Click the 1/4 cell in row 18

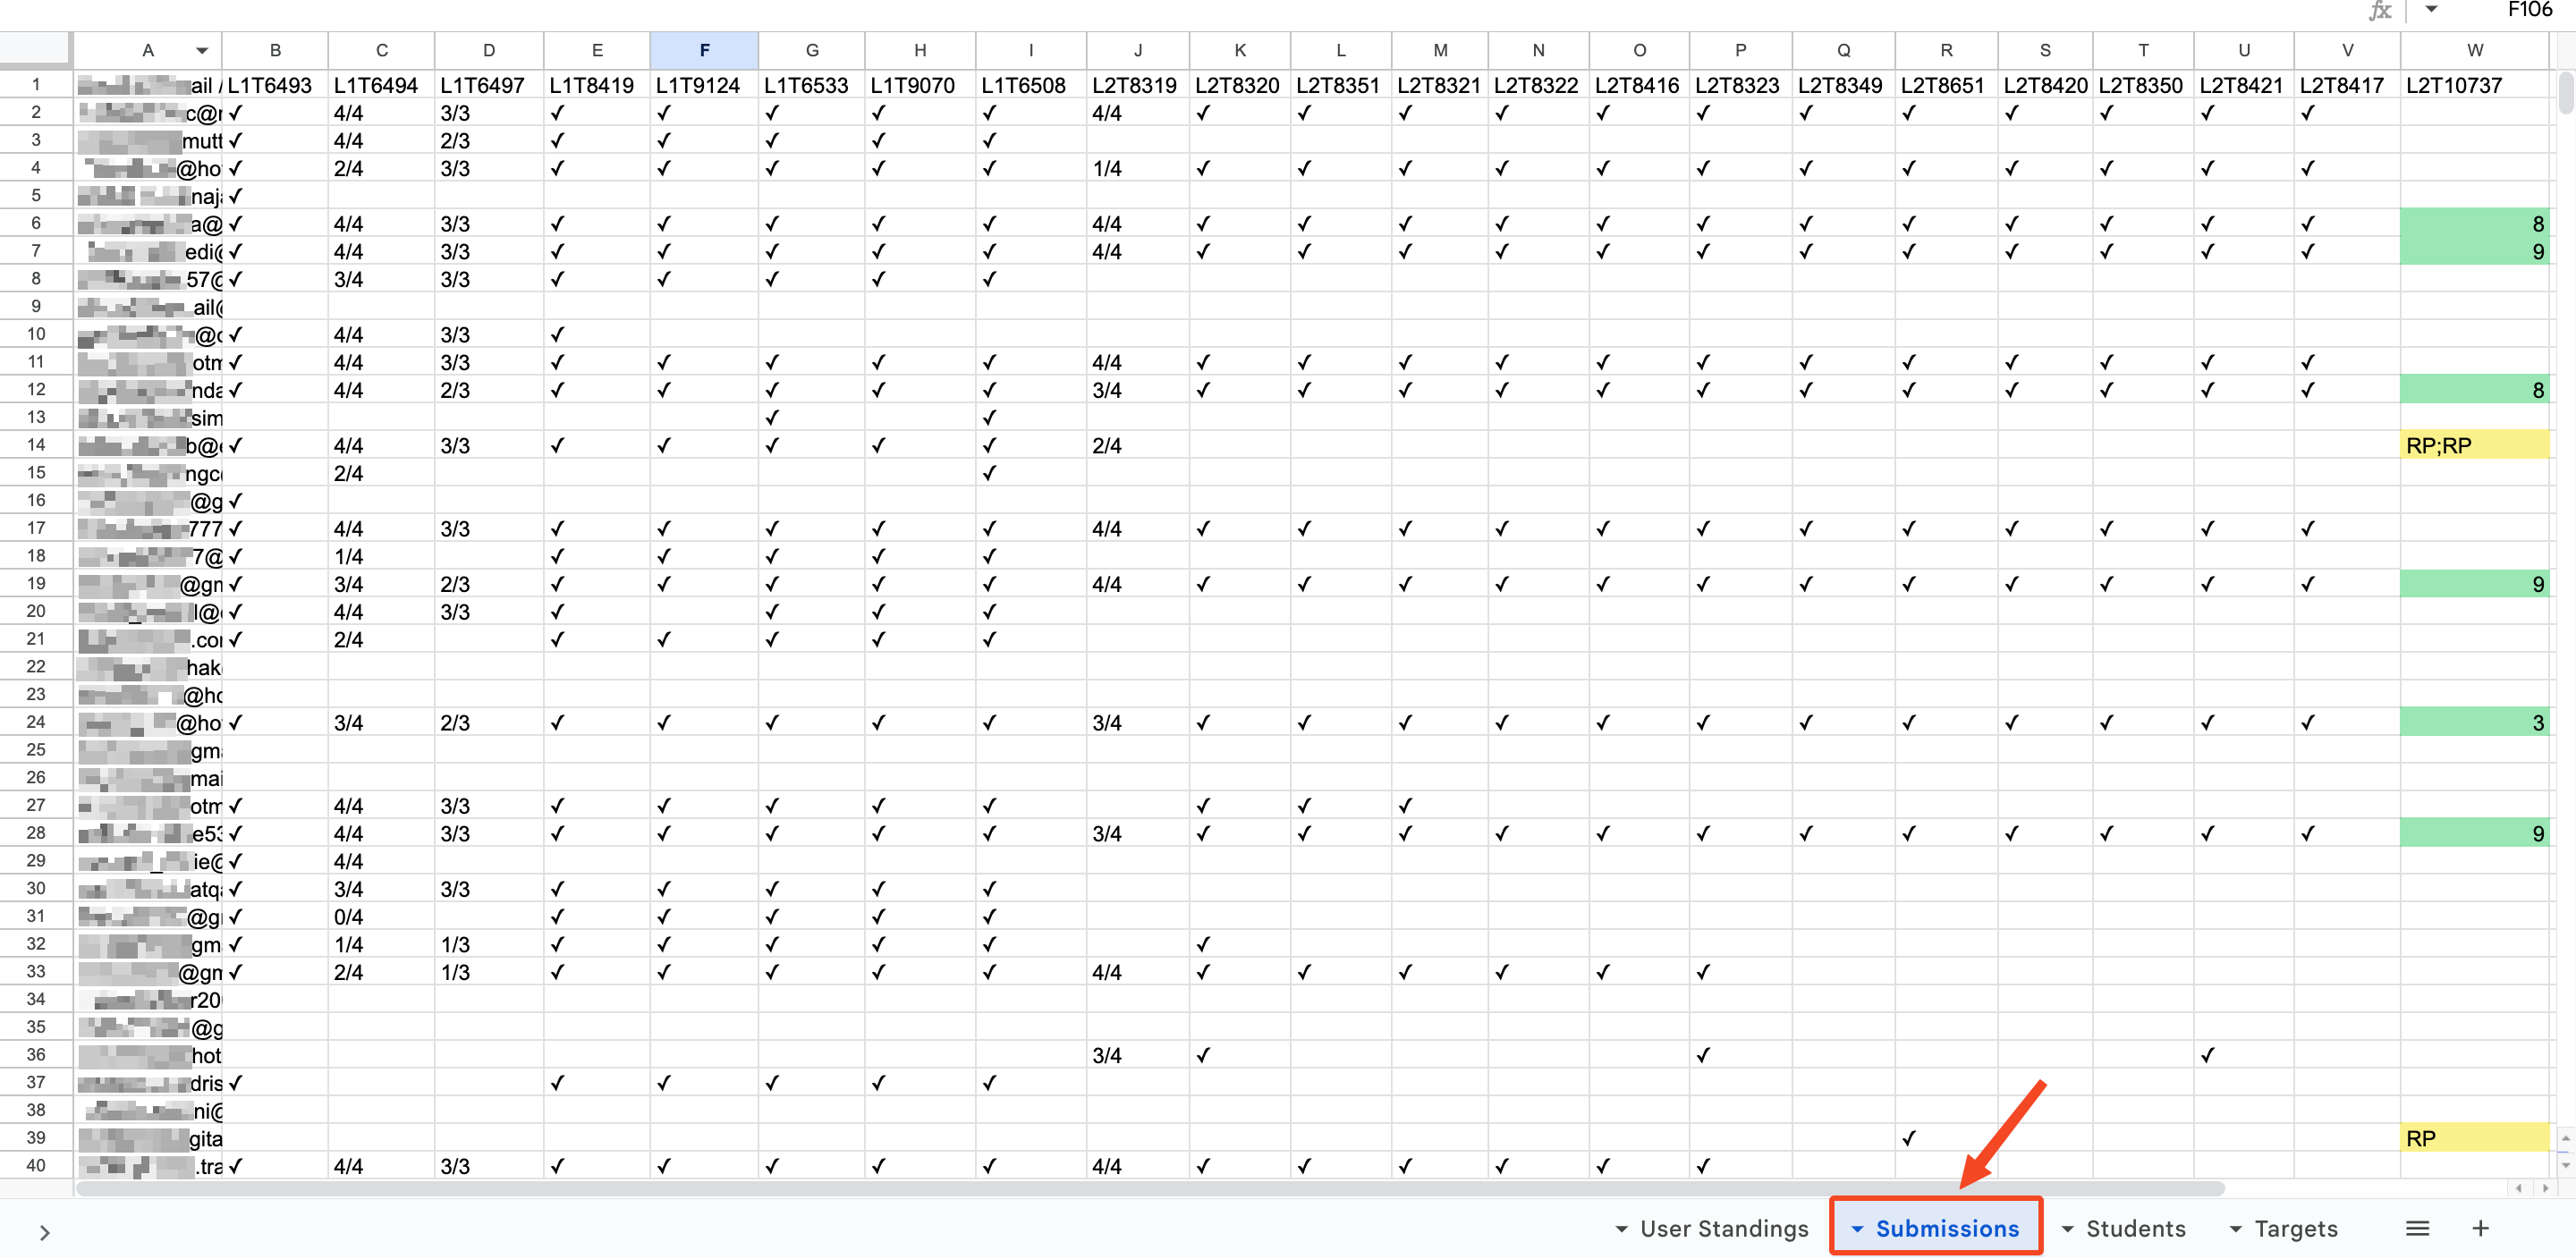381,556
